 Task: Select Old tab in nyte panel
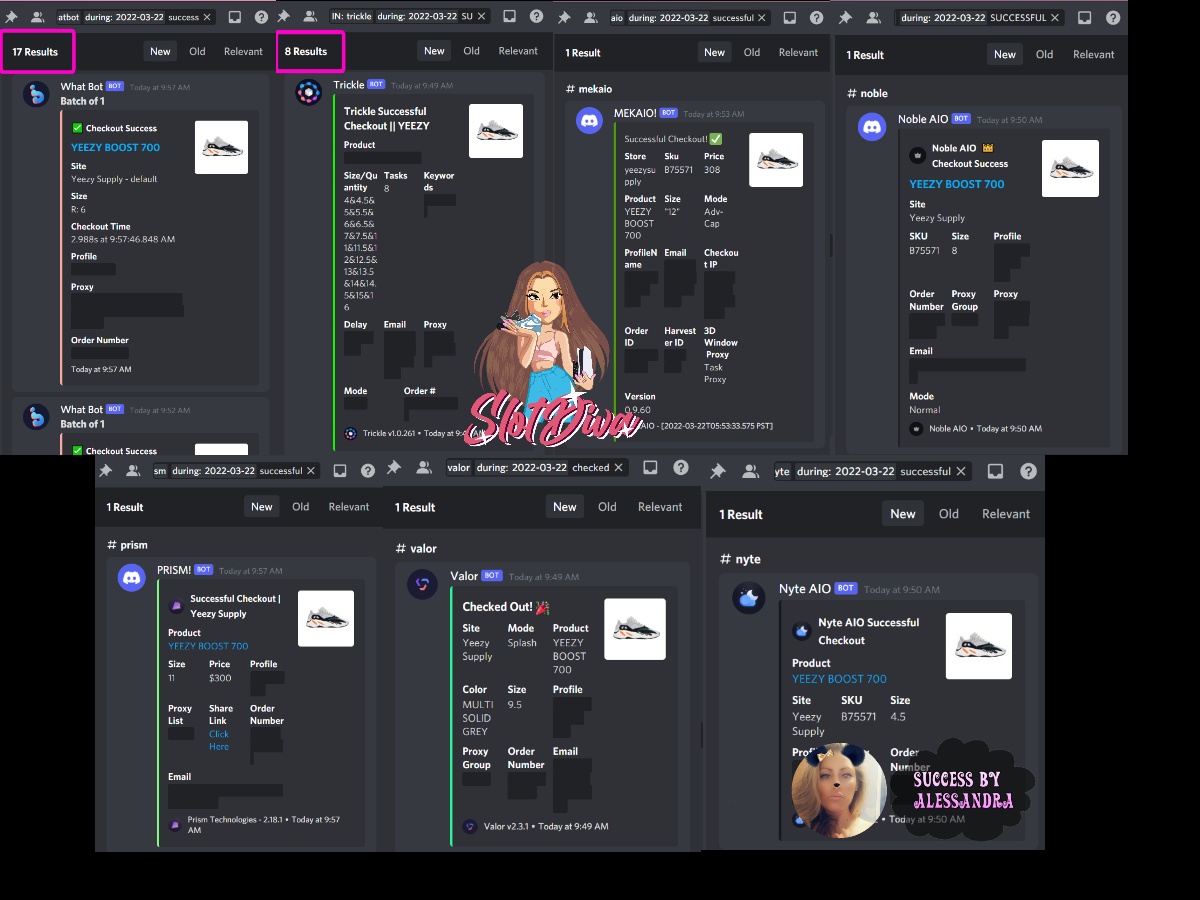(949, 514)
